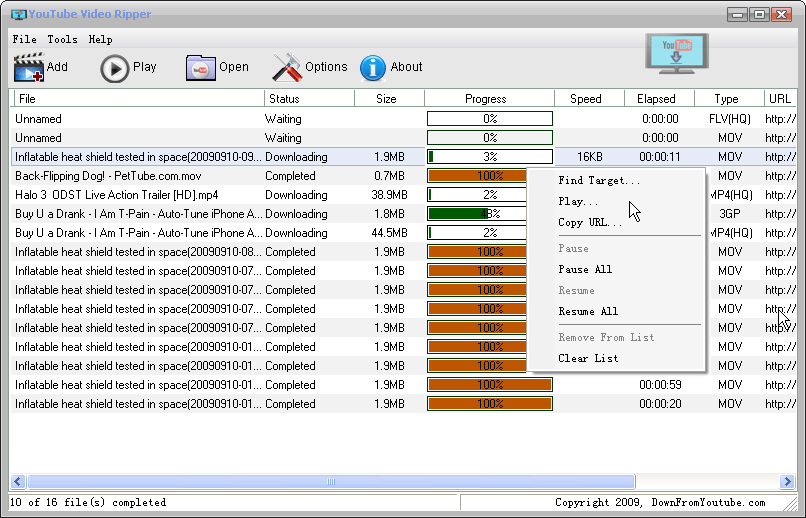Screen dimensions: 806x518
Task: Click the 0% progress bar of FLV(HQ) row
Action: click(x=490, y=119)
